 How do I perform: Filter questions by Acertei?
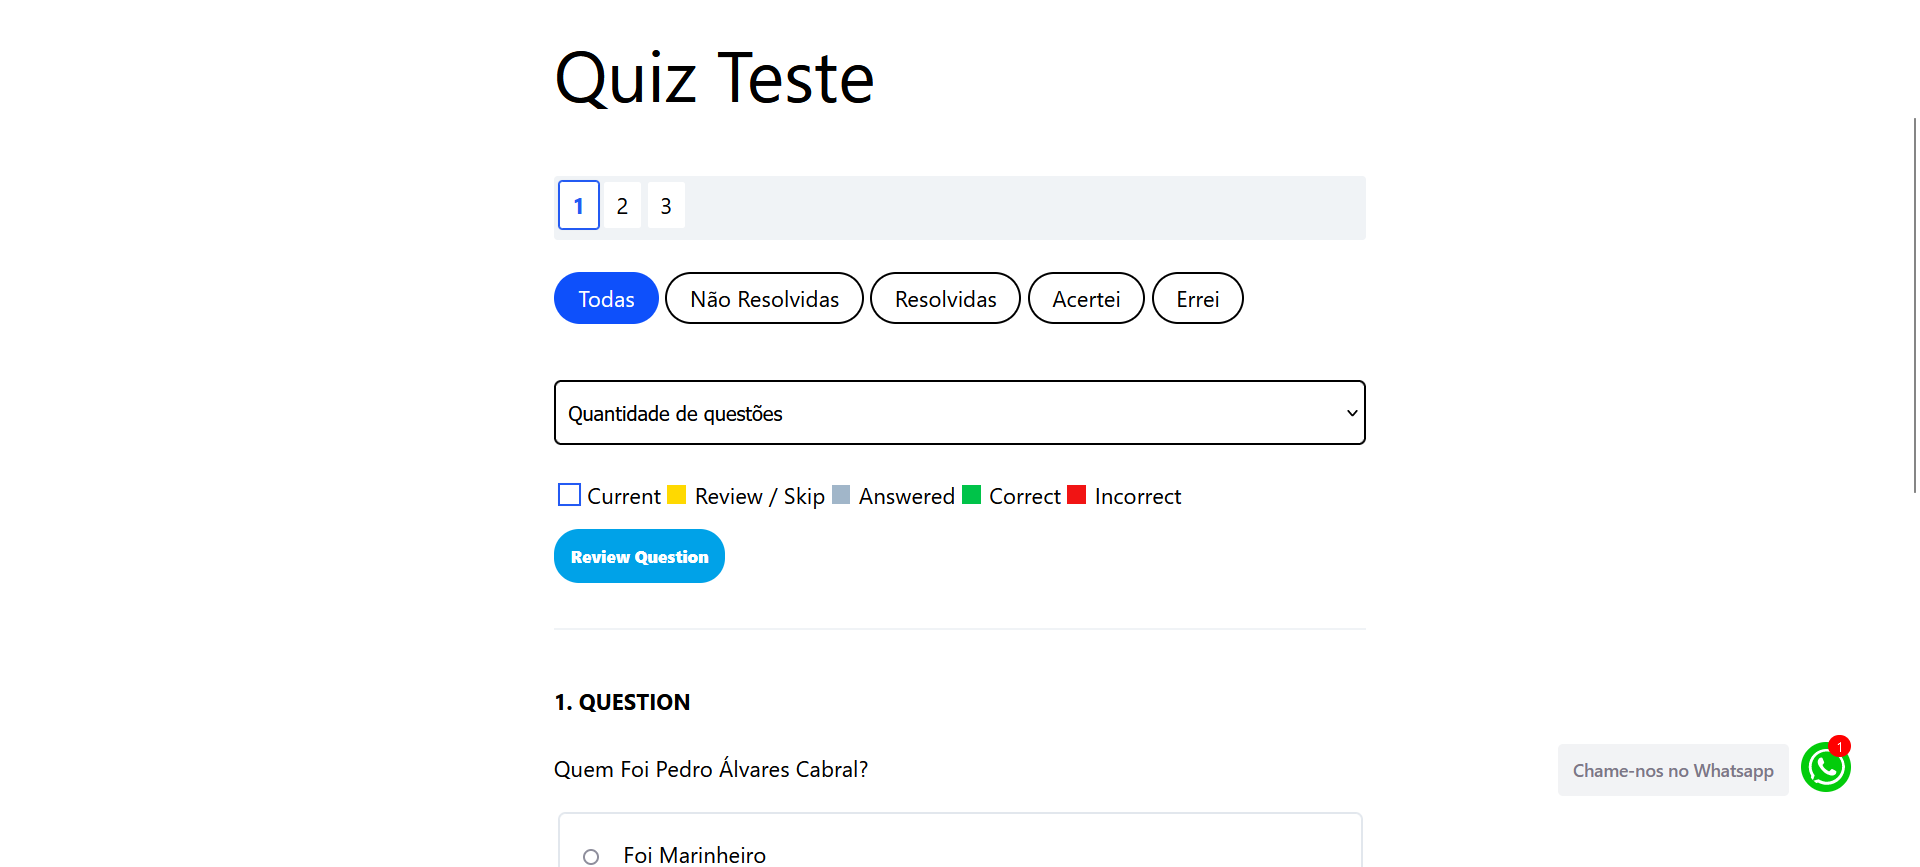pos(1086,299)
